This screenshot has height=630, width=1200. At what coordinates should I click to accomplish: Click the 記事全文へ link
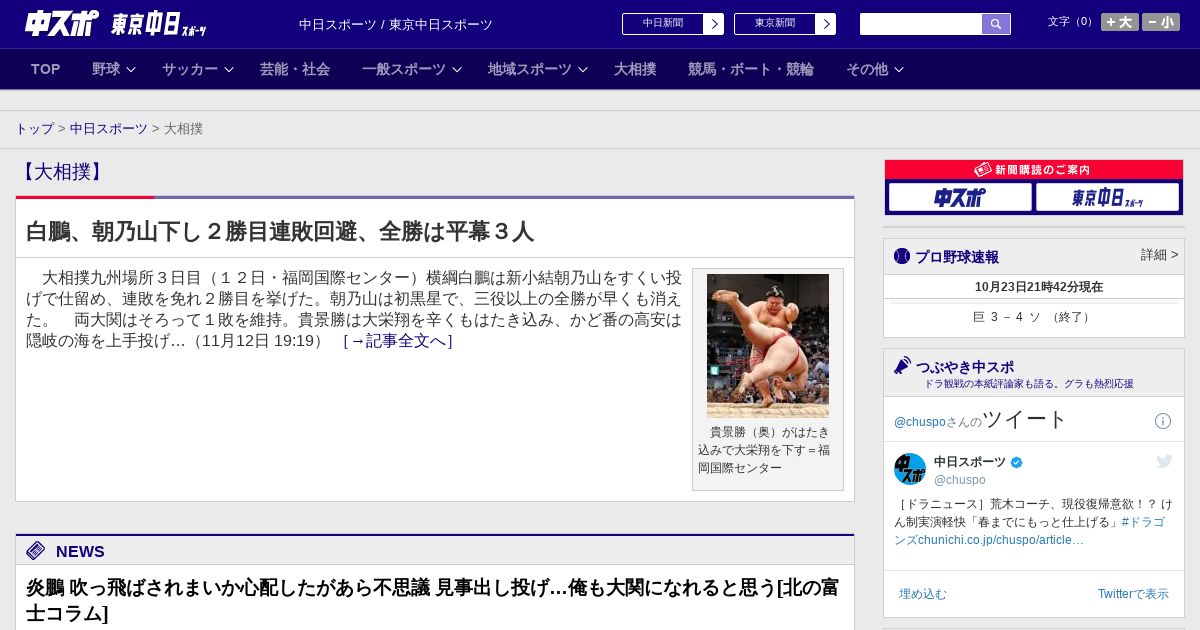398,341
